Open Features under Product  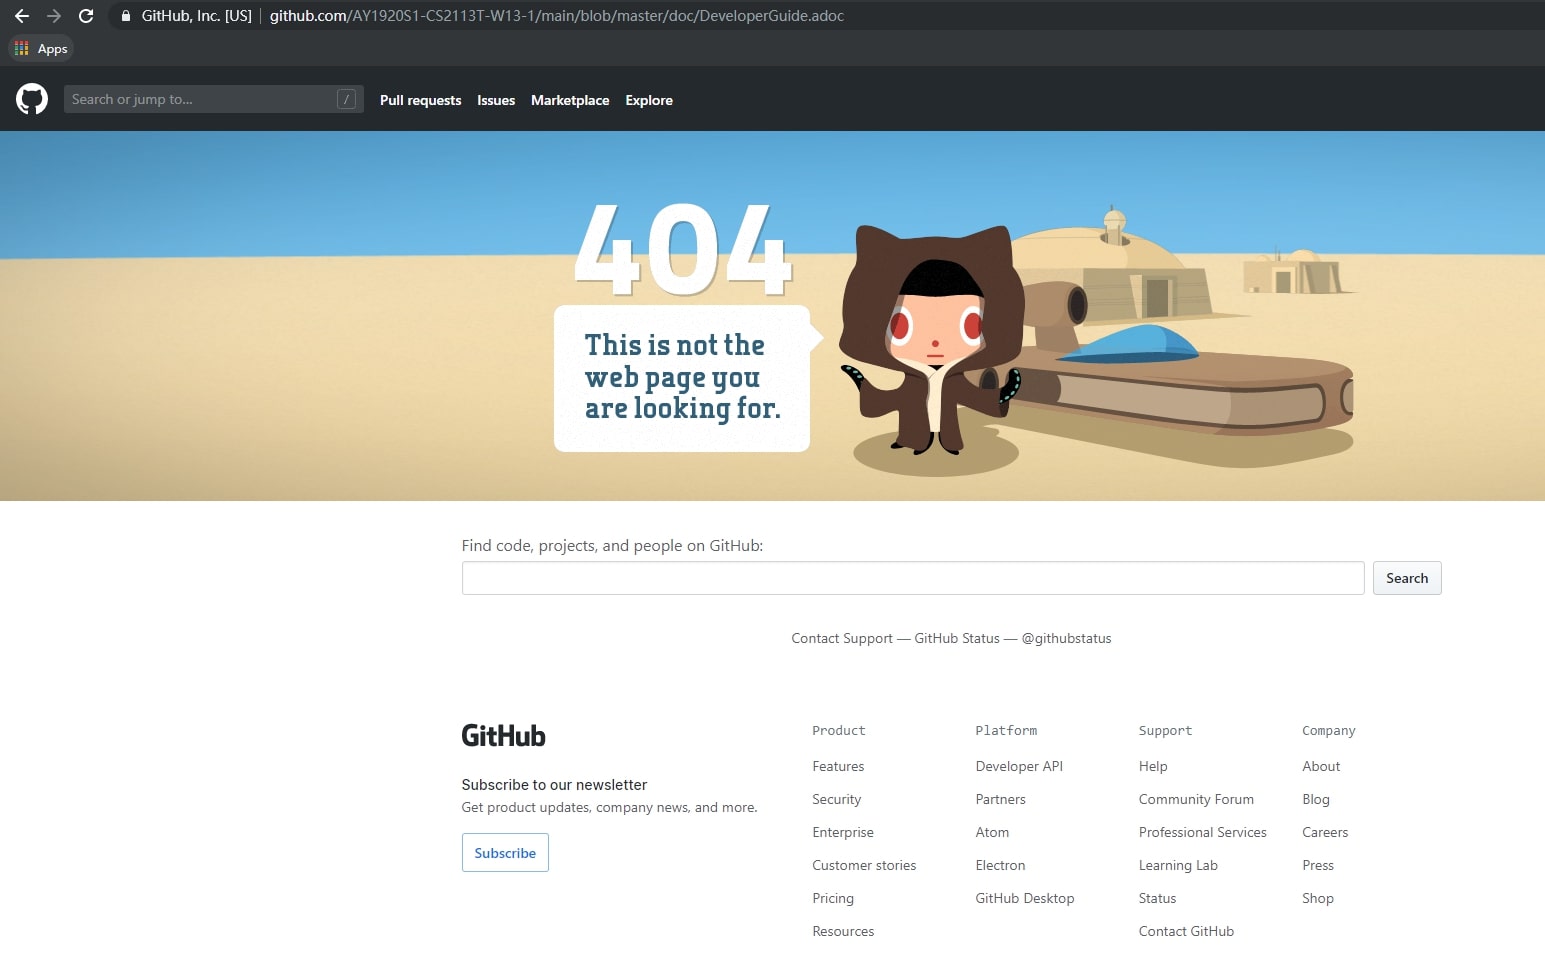pos(838,766)
